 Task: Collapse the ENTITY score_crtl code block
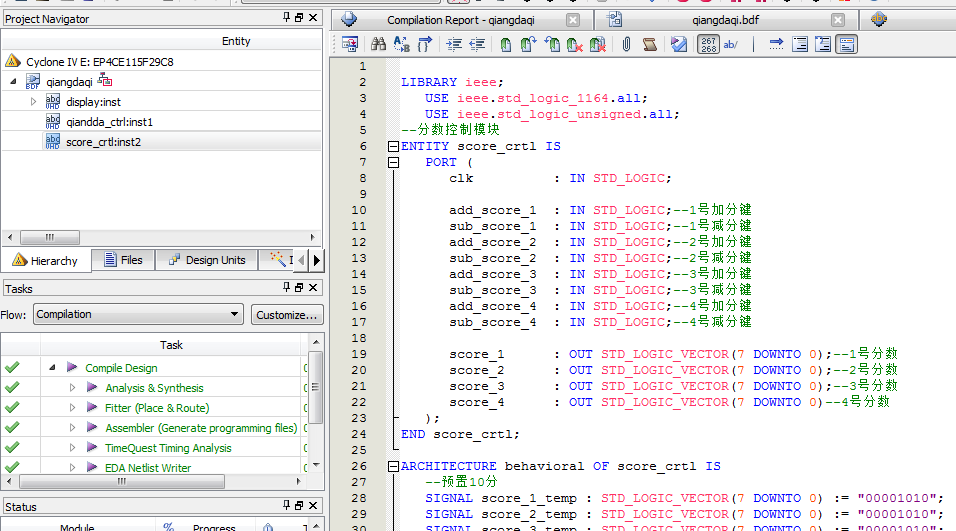[x=393, y=146]
